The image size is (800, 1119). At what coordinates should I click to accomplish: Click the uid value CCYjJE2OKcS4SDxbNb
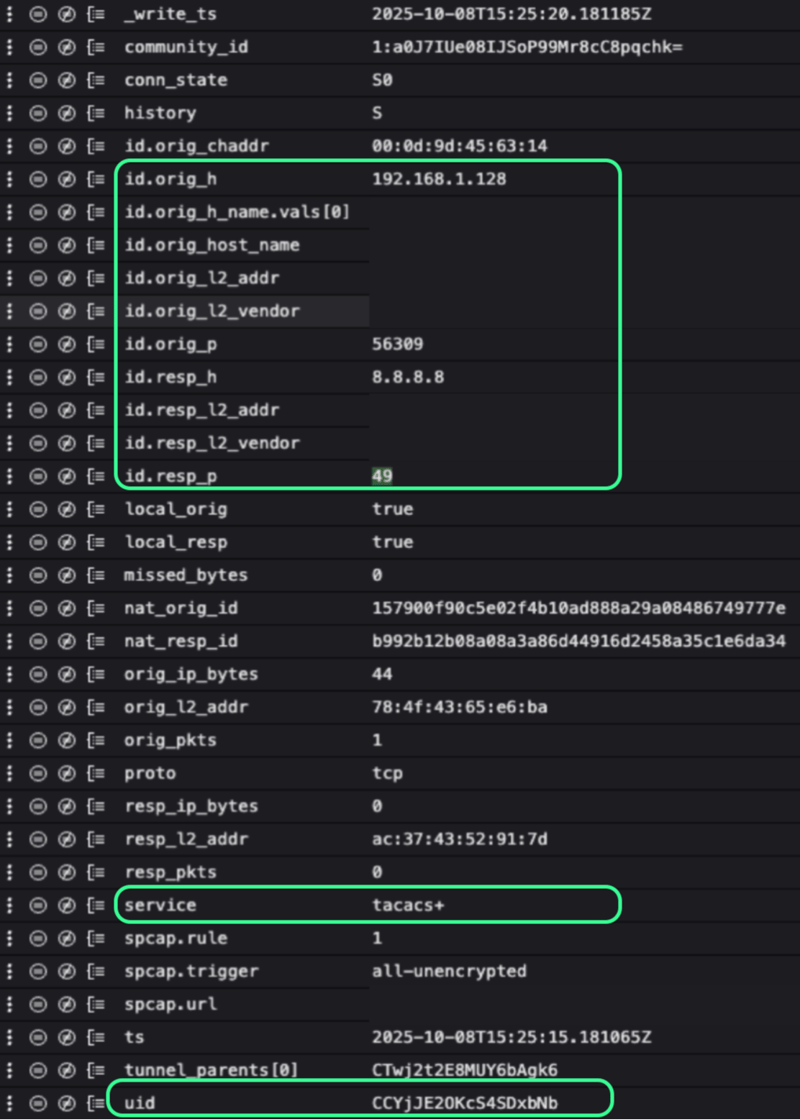tap(464, 1102)
